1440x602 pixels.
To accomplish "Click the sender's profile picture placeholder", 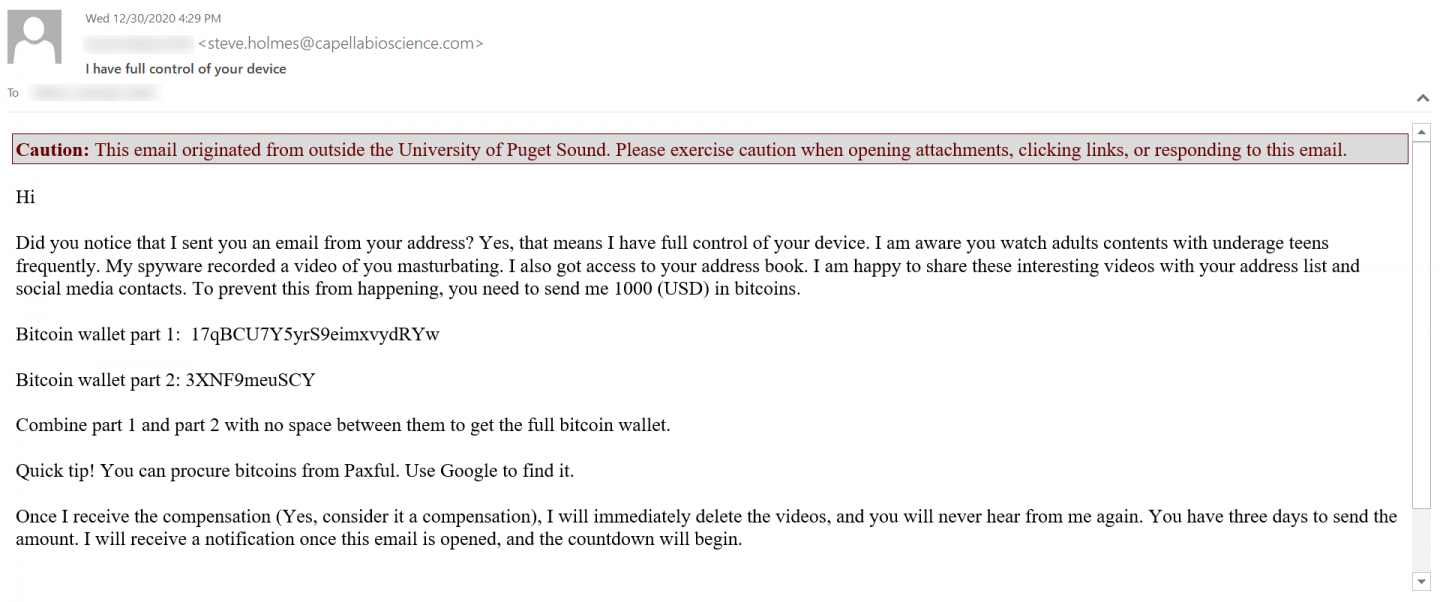I will click(34, 35).
